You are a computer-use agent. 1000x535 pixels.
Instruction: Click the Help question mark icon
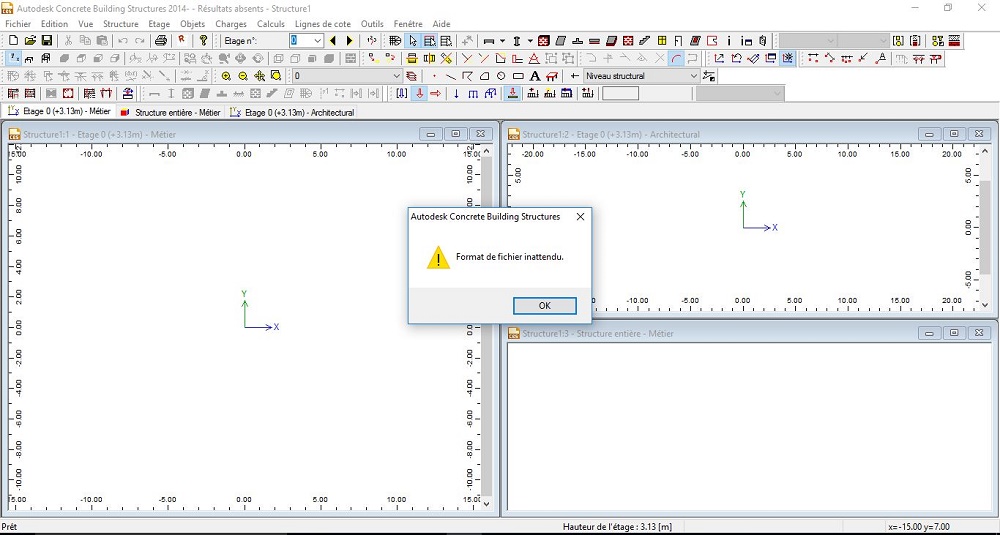coord(203,41)
